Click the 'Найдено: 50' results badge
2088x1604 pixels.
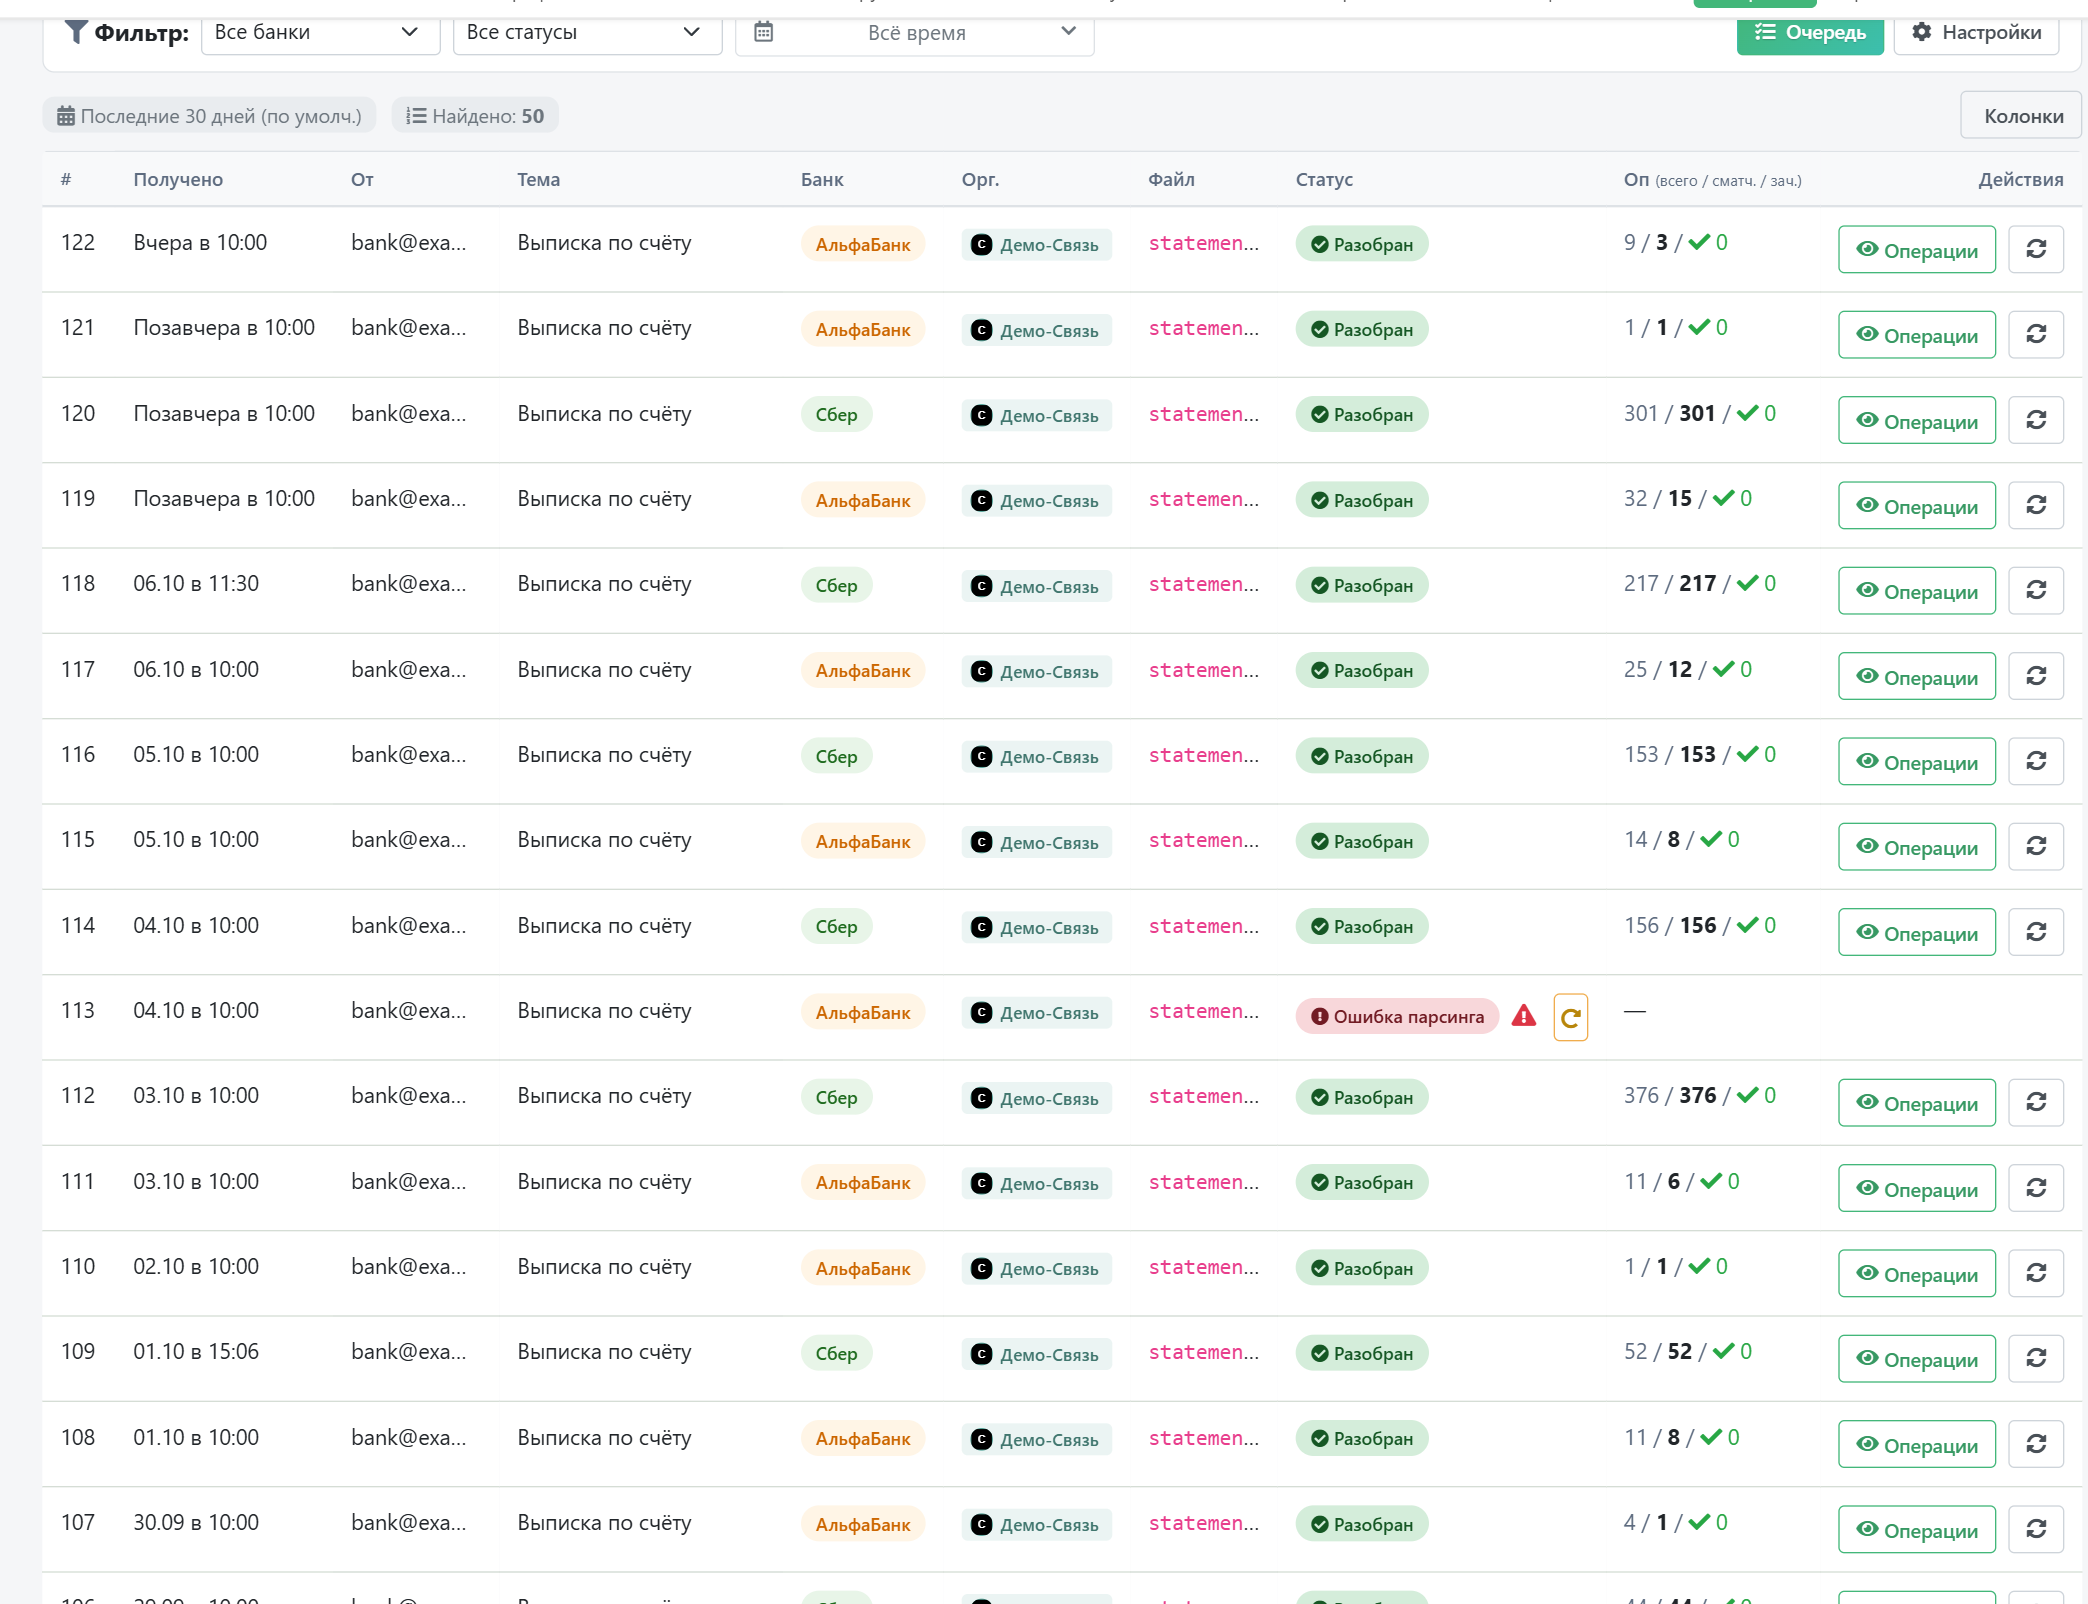click(x=475, y=116)
